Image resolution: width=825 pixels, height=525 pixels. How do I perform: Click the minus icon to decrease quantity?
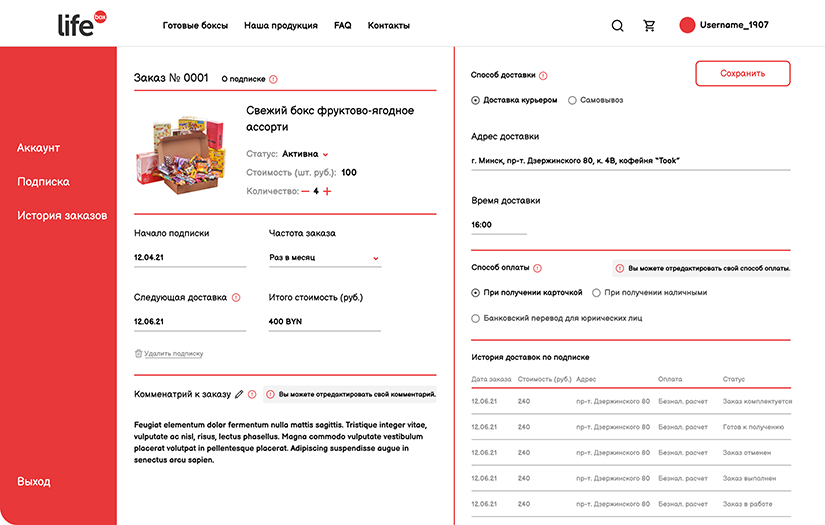pyautogui.click(x=305, y=191)
